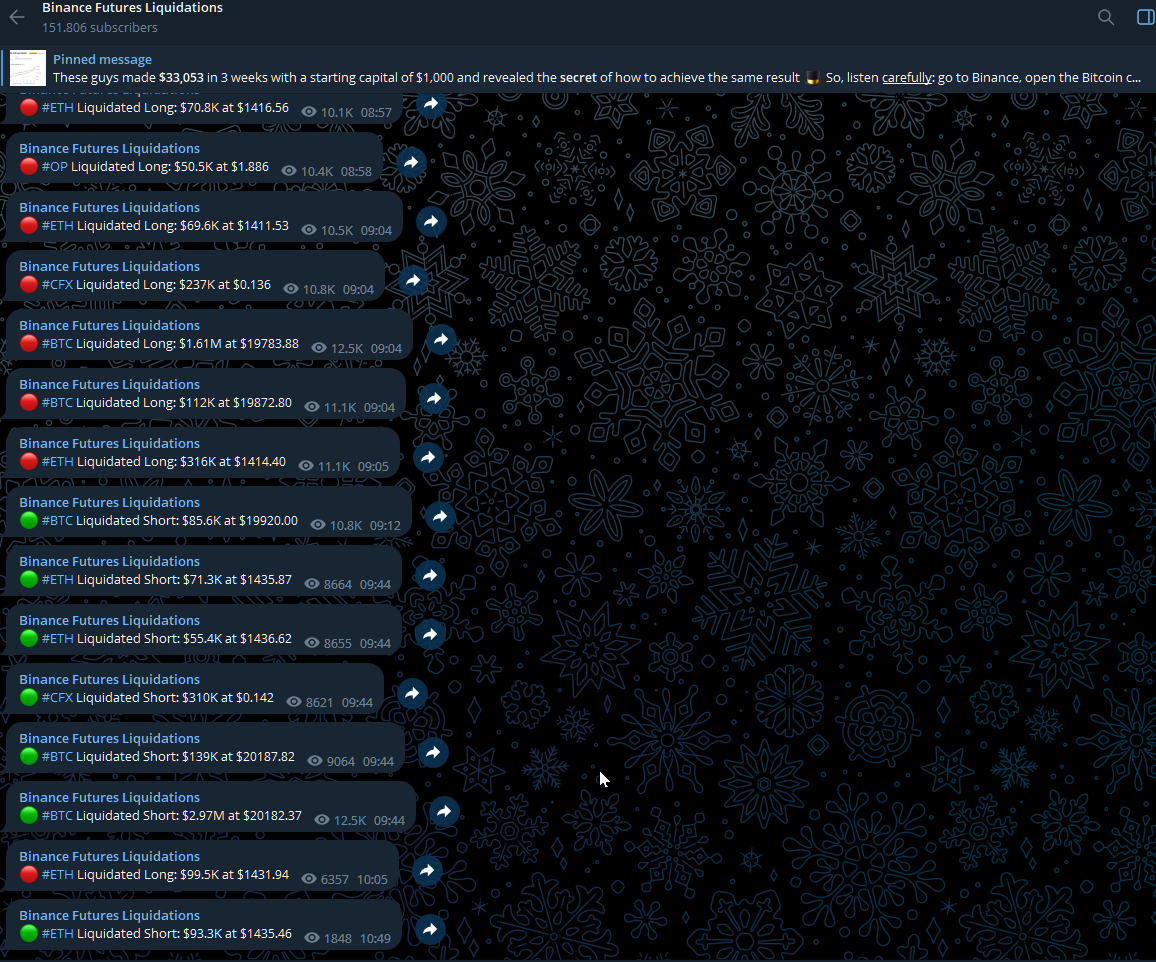Jump to the pinned message text
Screen dimensions: 1156x962
(x=596, y=77)
